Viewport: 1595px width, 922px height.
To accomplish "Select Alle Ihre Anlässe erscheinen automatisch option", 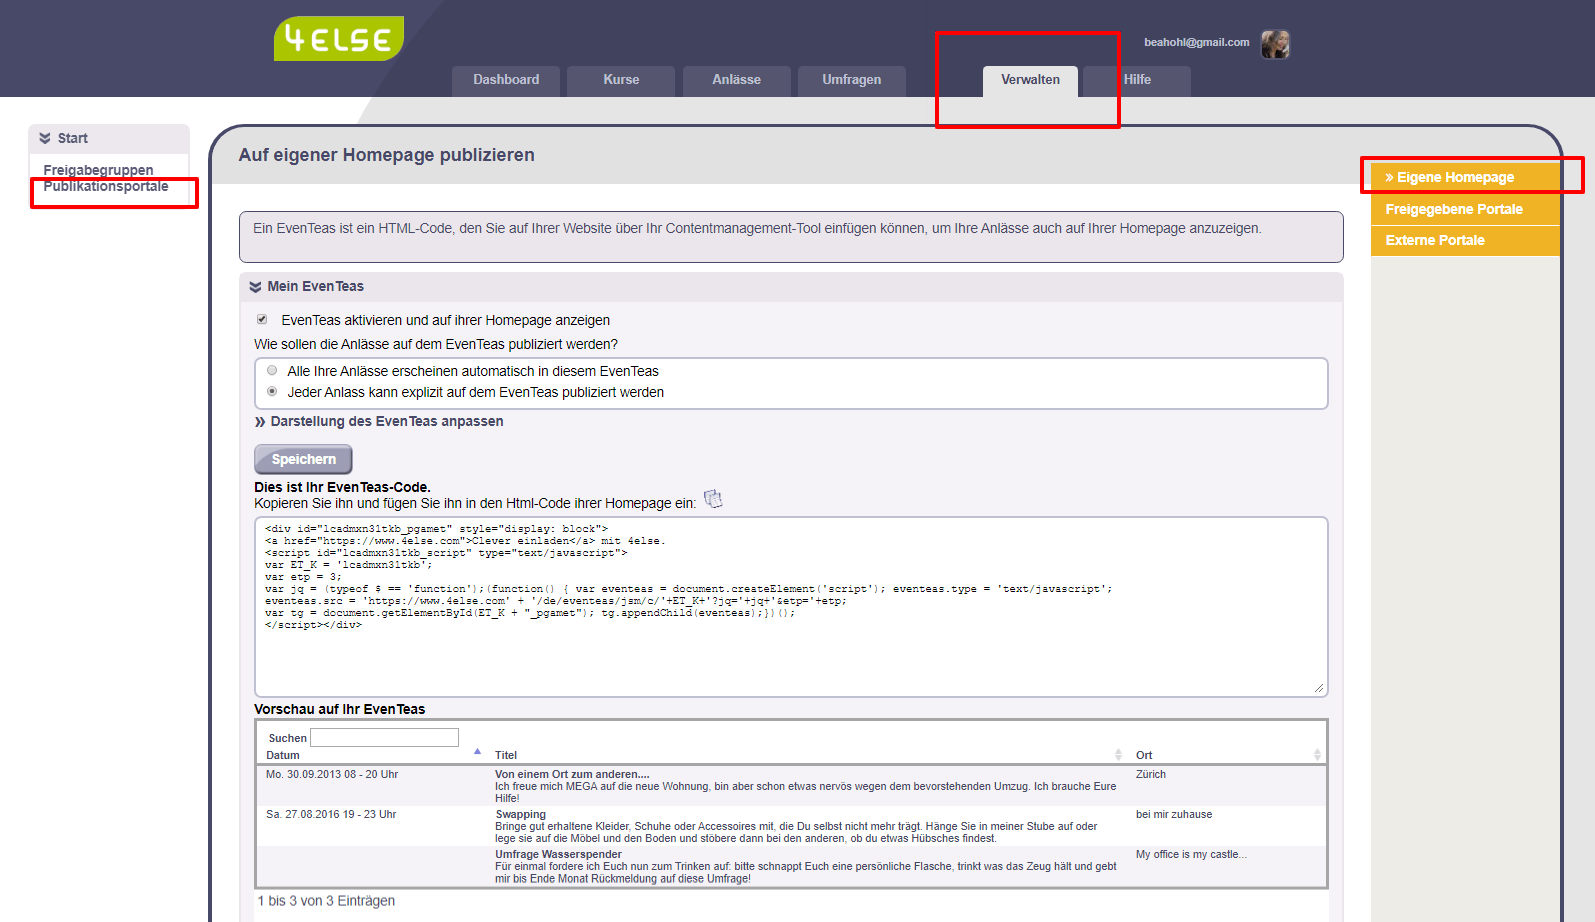I will pos(272,370).
